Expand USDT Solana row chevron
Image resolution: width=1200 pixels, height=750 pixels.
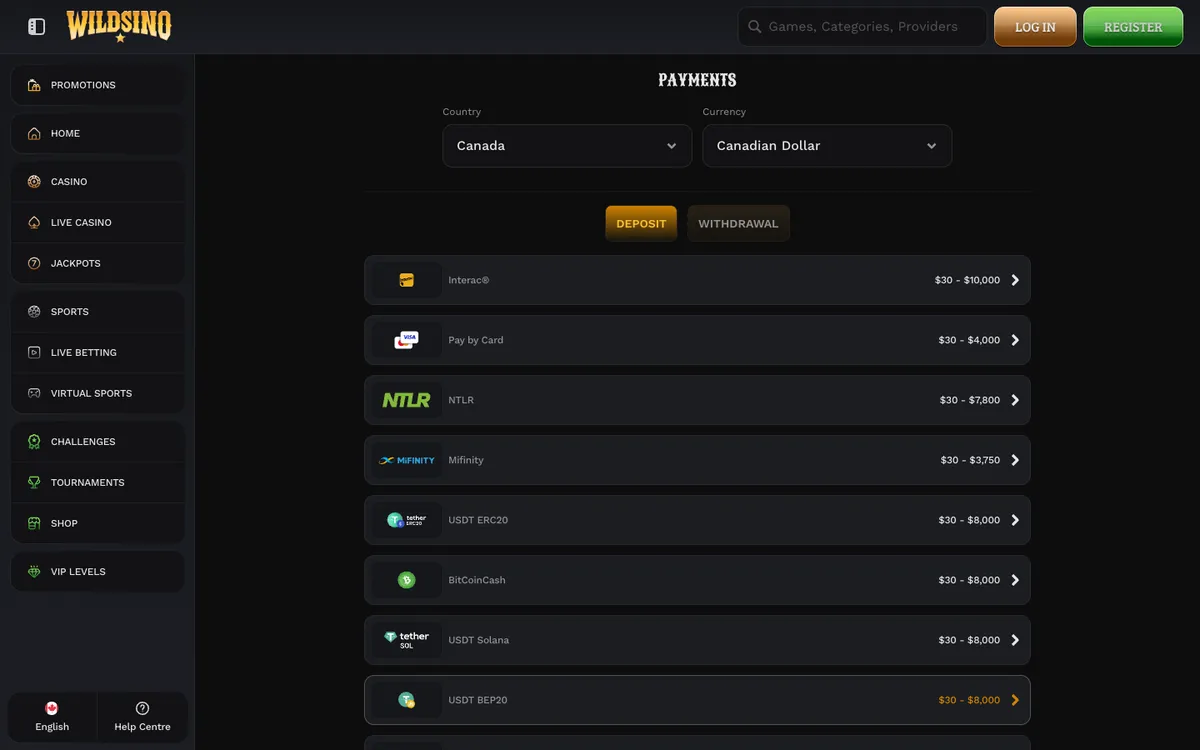click(x=1015, y=640)
